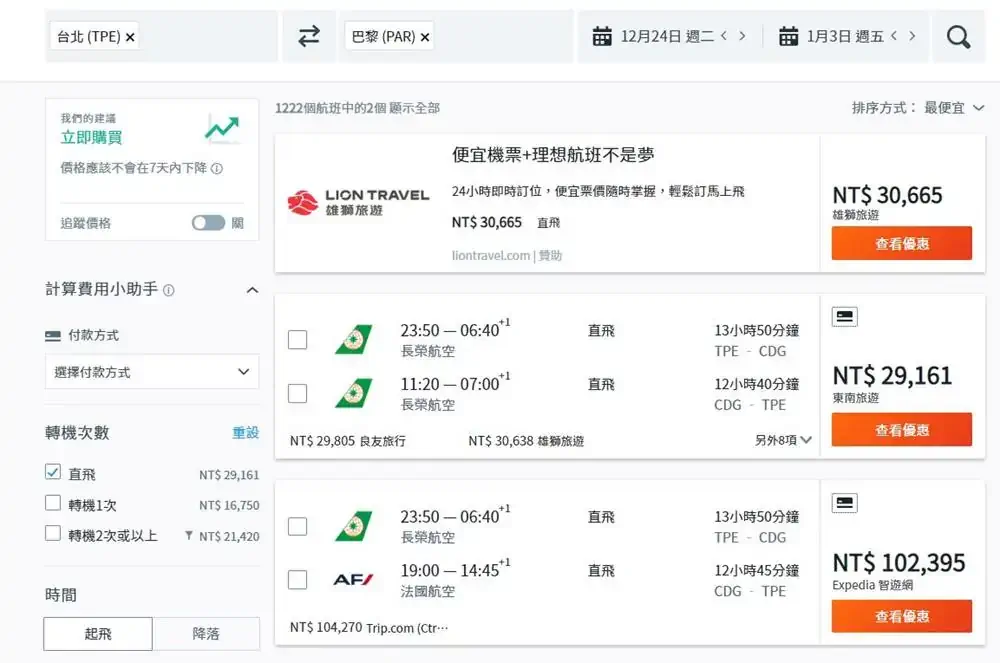Click 查看優惠 for 東南旅遊 NT$ 29,161

tap(901, 430)
